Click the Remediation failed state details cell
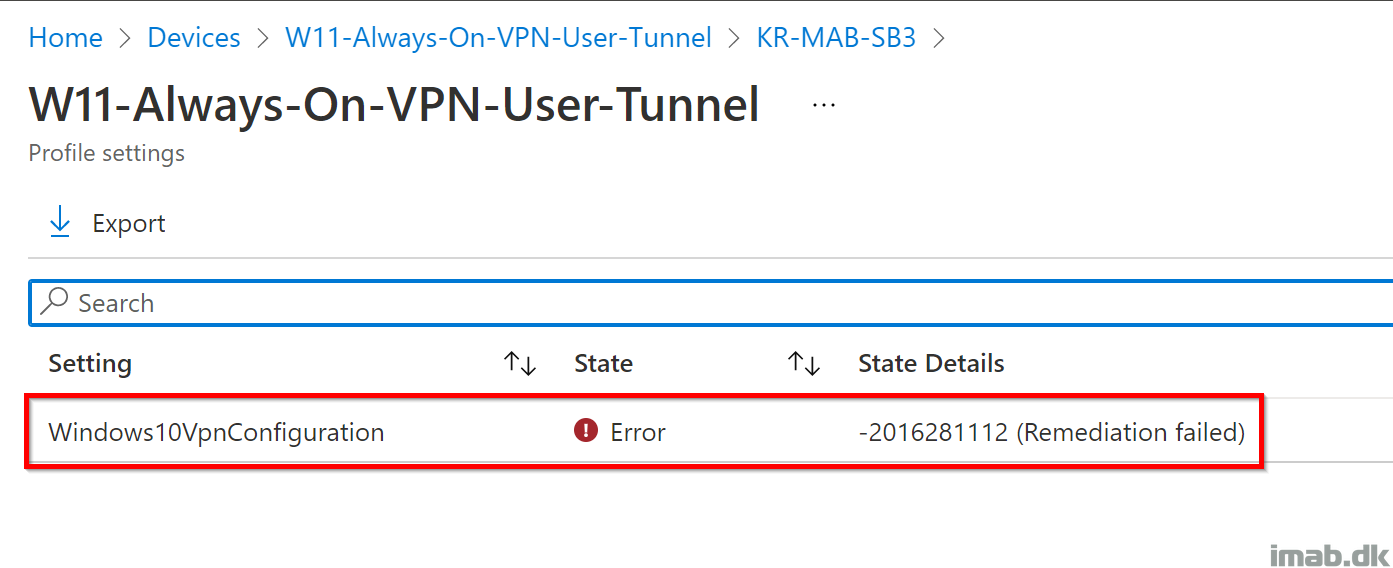1393x568 pixels. click(1051, 432)
